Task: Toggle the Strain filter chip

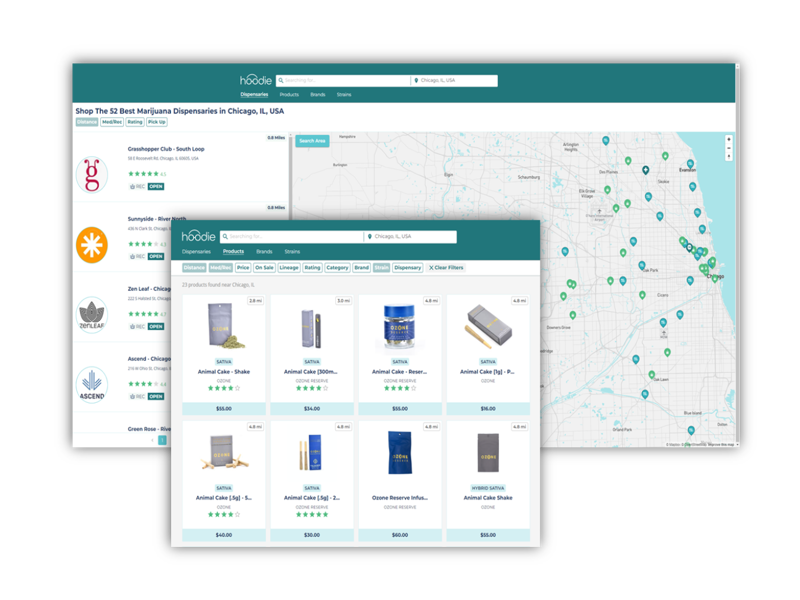Action: 381,267
